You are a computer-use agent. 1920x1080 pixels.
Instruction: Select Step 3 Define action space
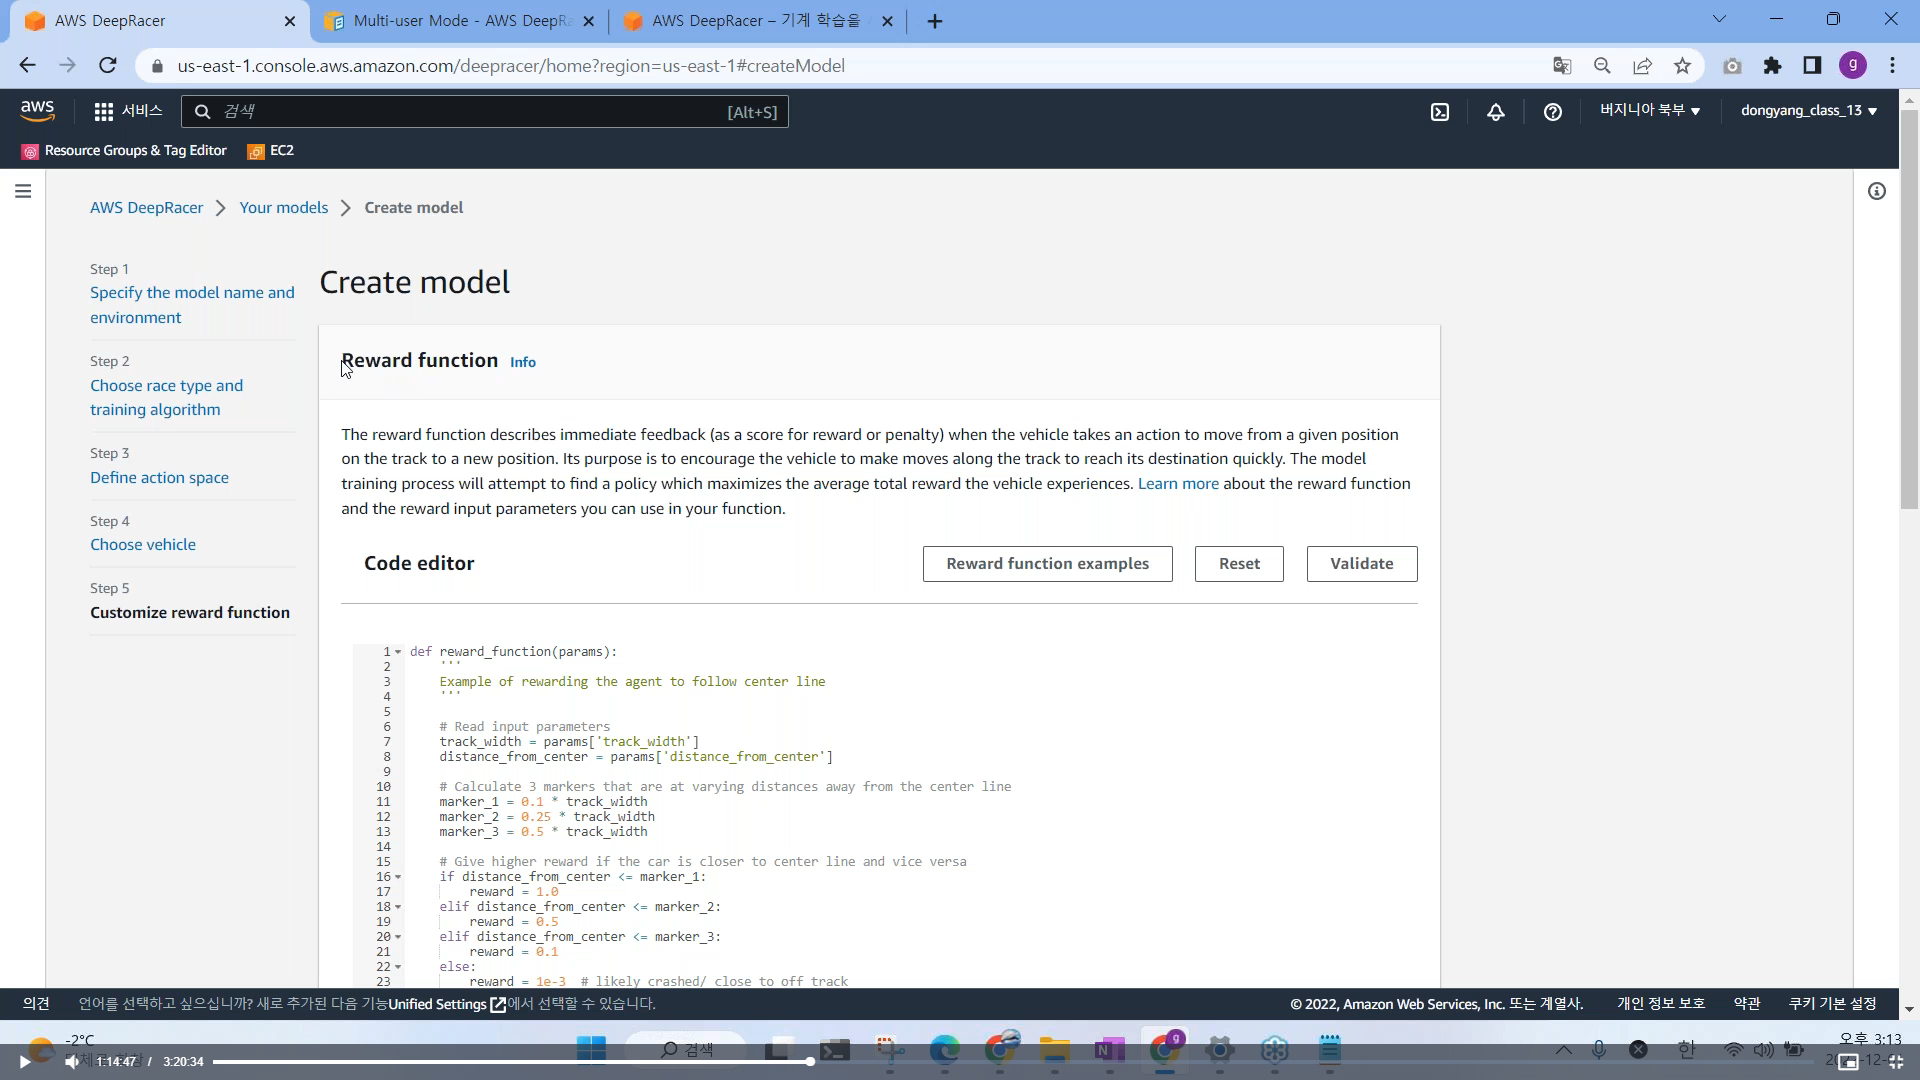(x=159, y=478)
